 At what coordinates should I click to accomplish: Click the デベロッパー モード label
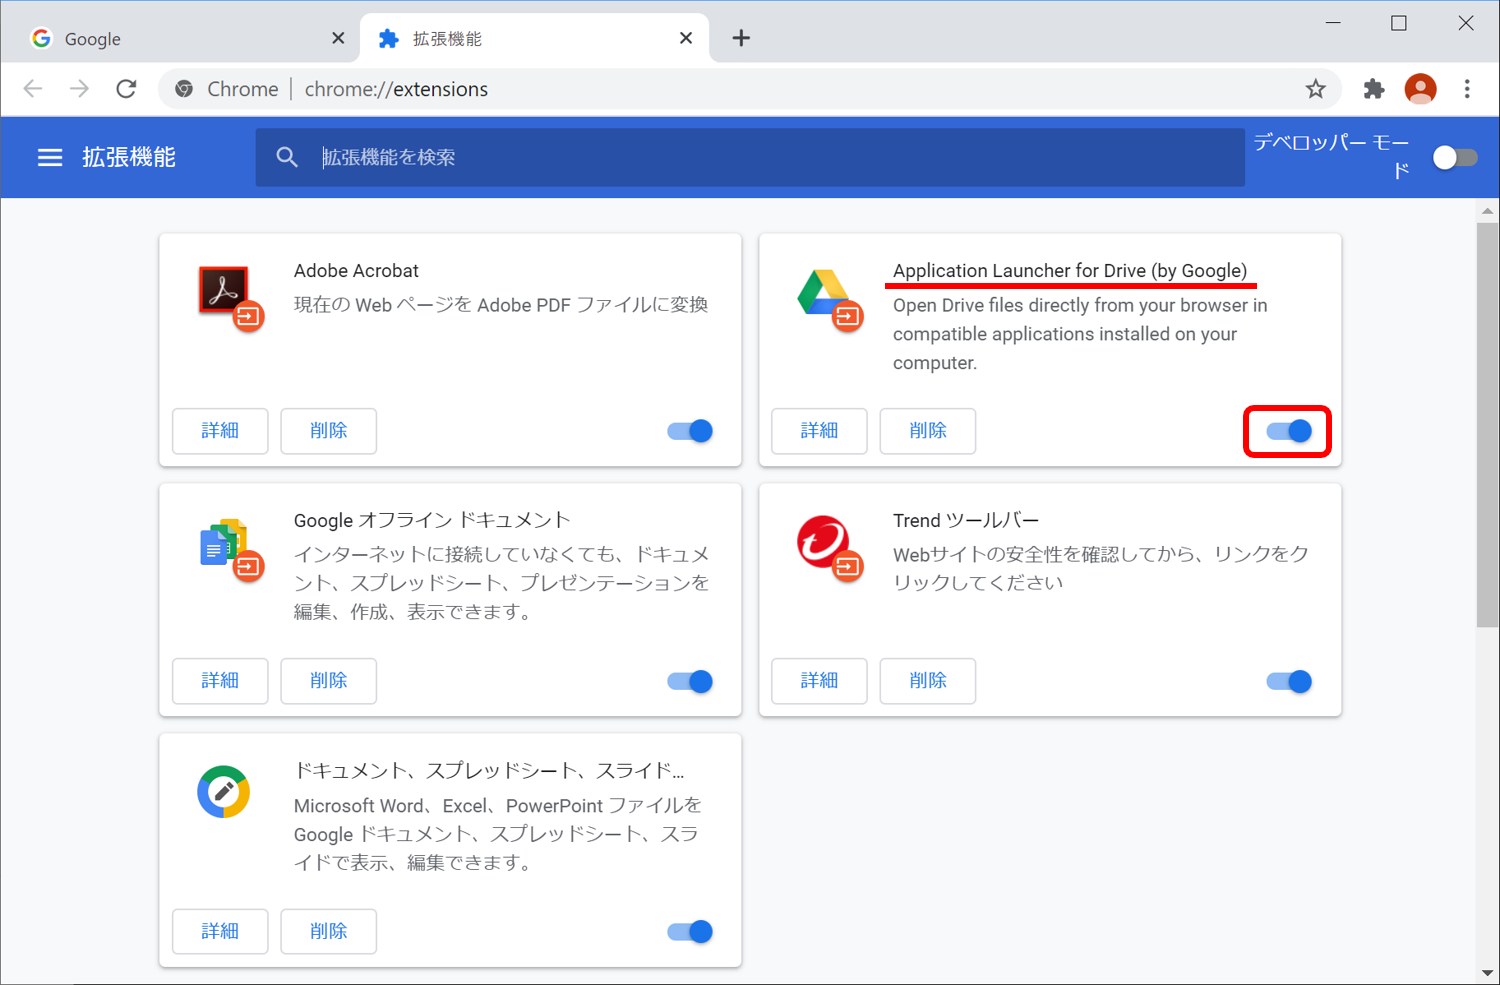click(1331, 156)
